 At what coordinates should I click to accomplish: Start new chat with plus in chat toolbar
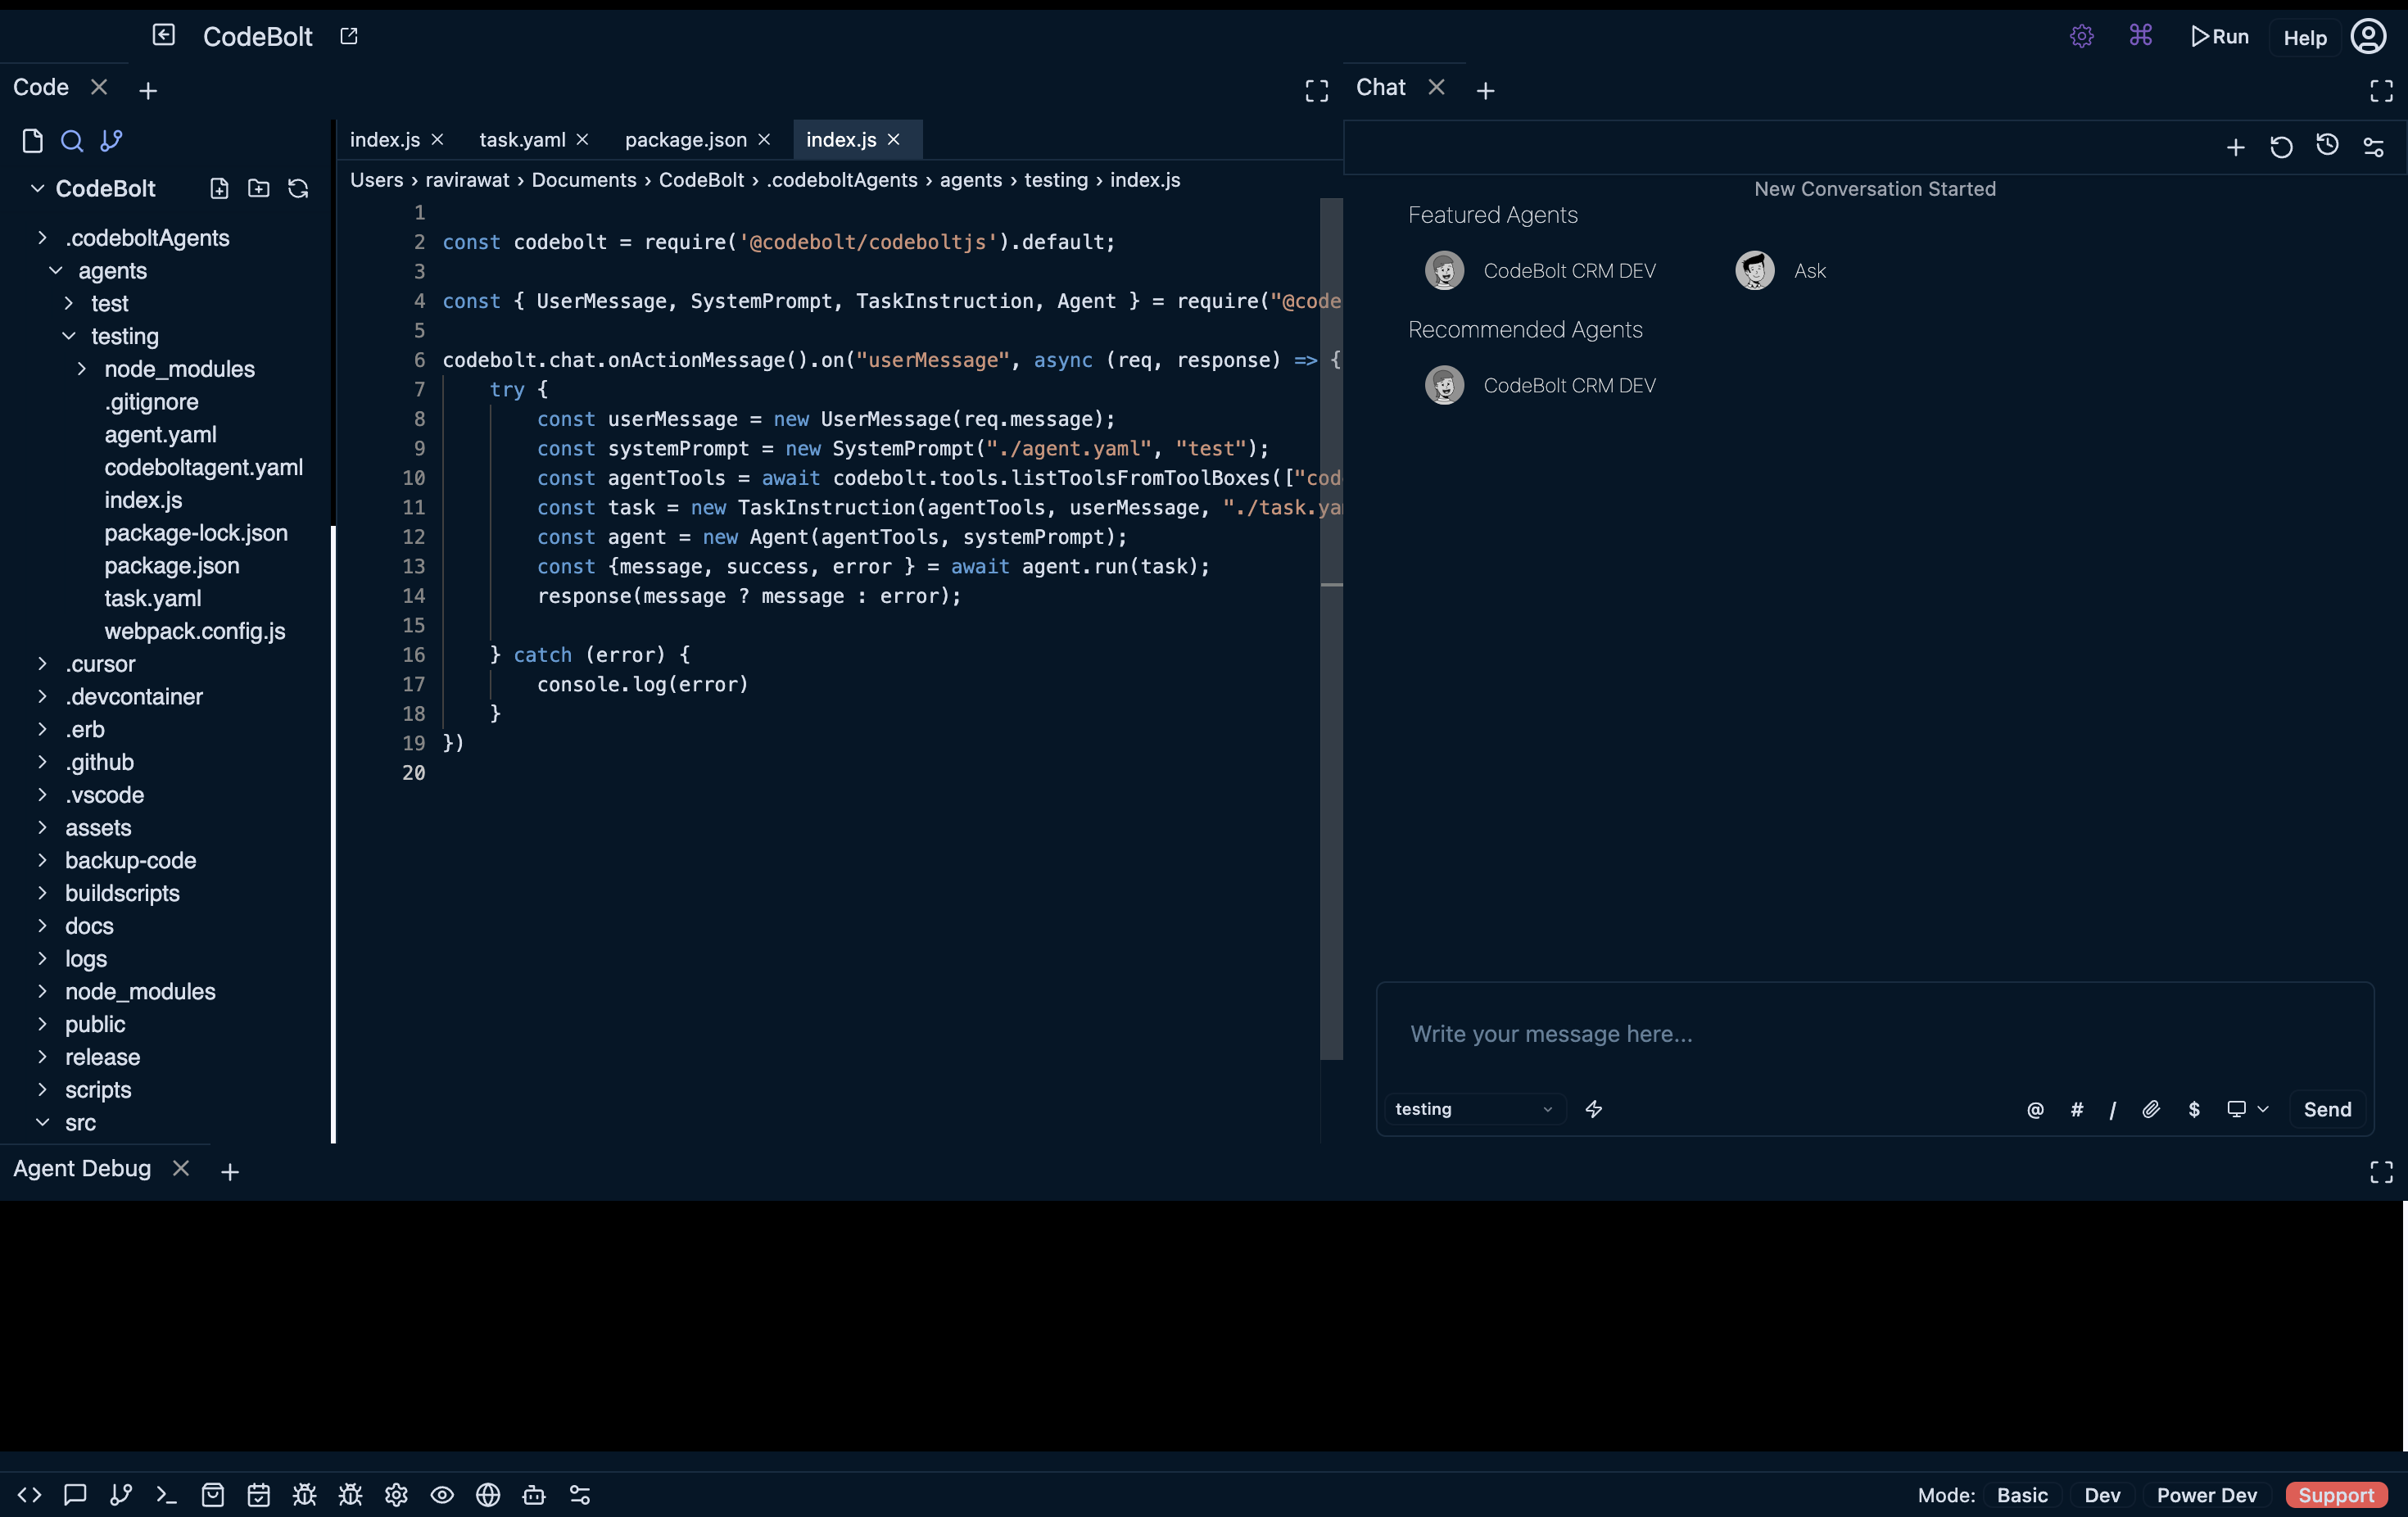[2236, 148]
